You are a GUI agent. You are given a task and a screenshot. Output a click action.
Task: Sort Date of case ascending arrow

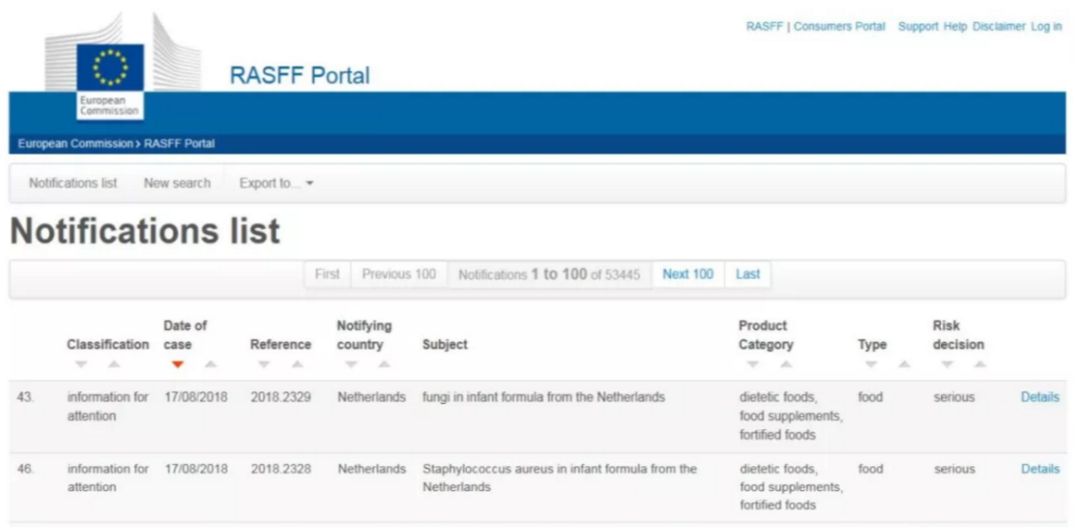click(x=210, y=364)
